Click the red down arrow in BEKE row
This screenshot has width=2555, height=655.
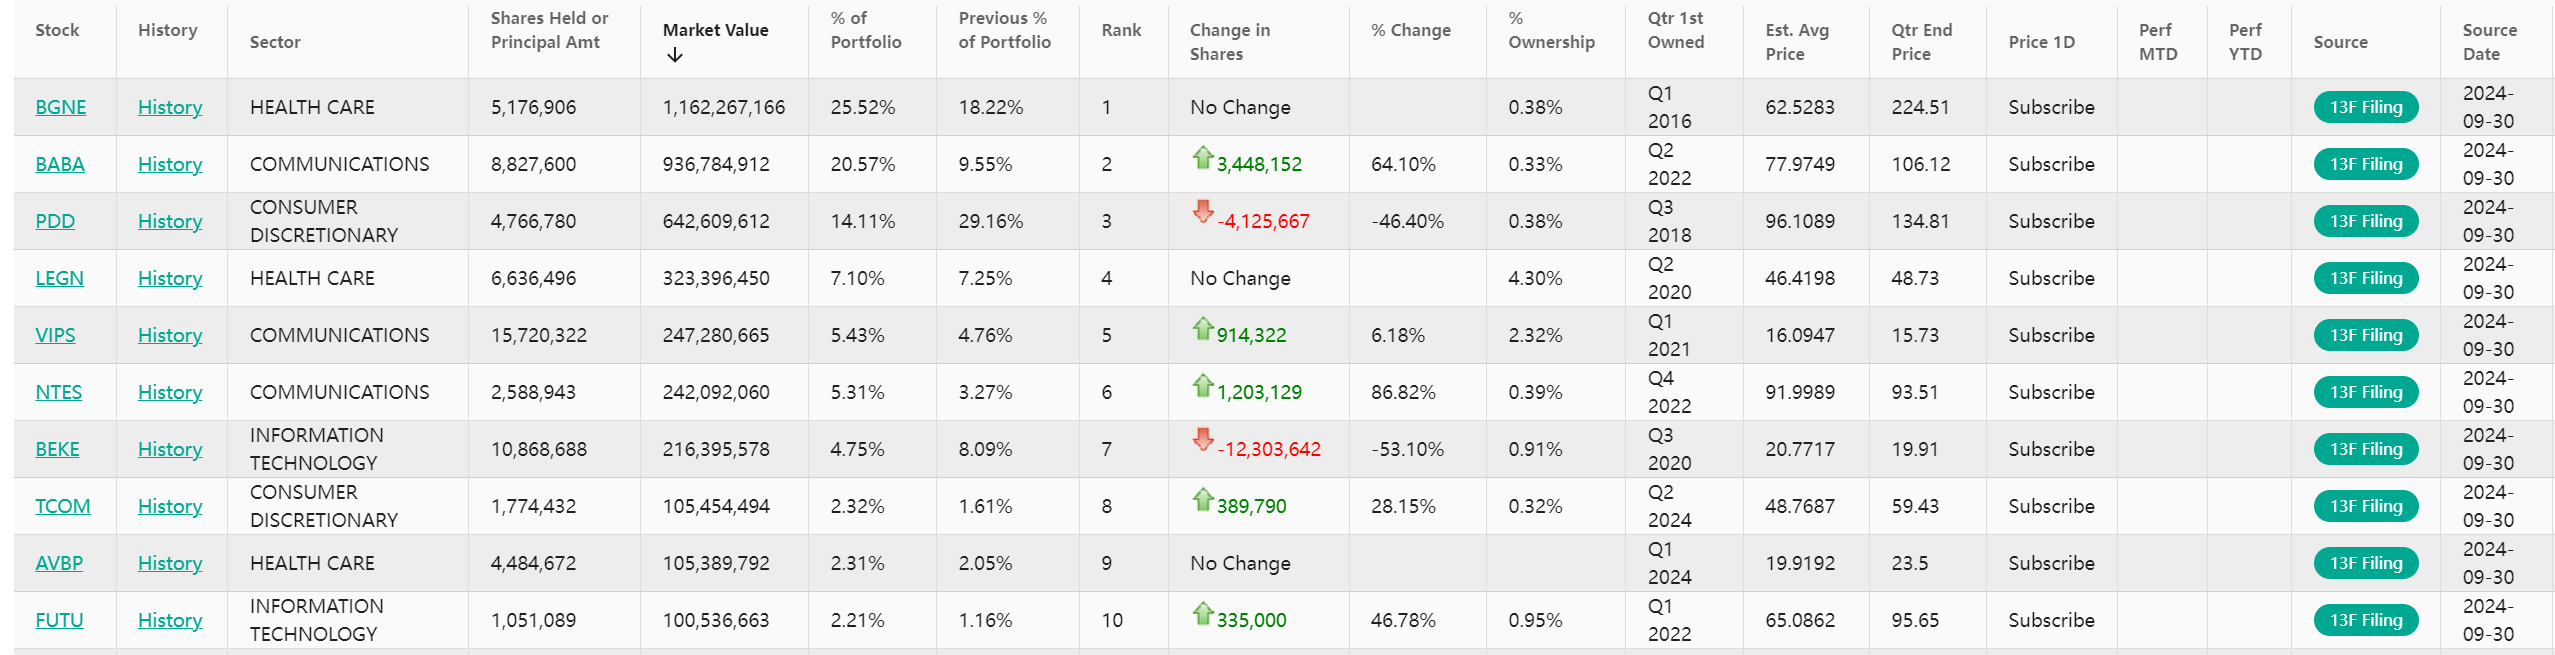1202,440
